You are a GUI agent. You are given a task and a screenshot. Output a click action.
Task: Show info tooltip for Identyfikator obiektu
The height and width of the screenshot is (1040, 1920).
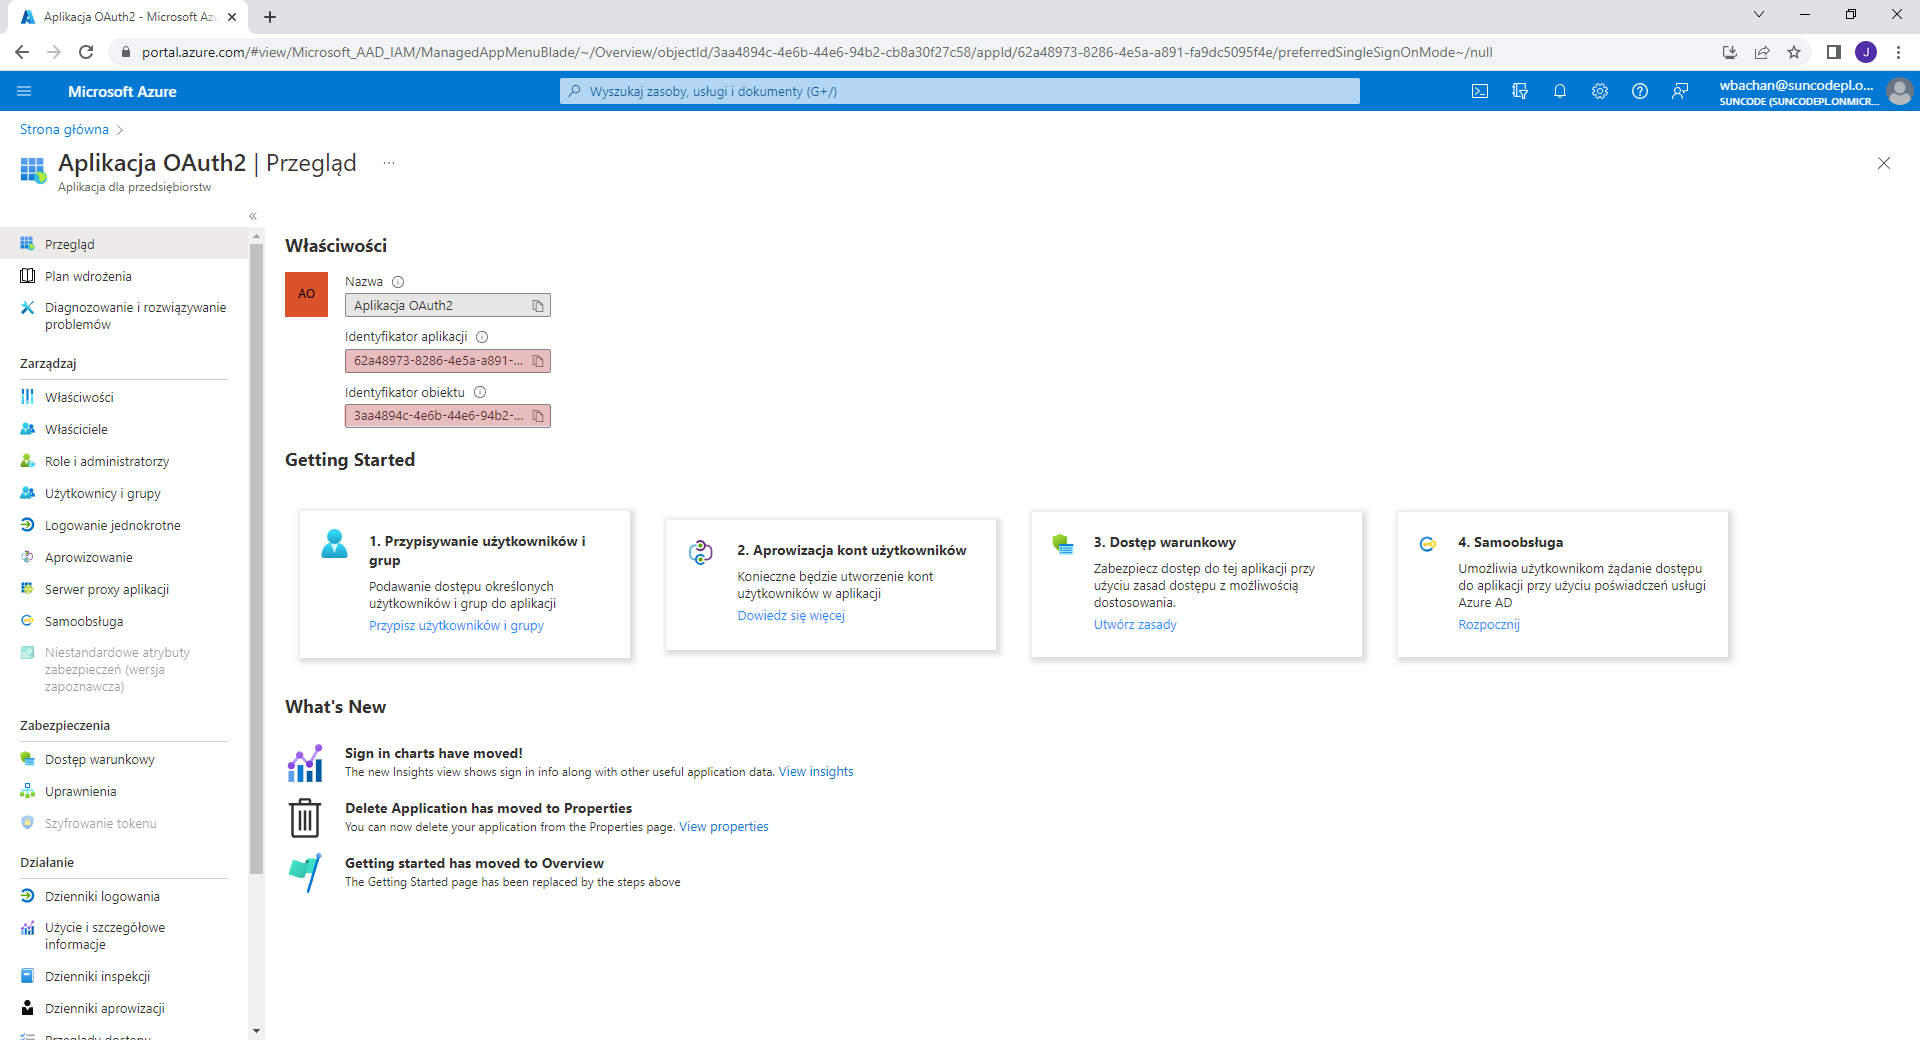coord(480,393)
